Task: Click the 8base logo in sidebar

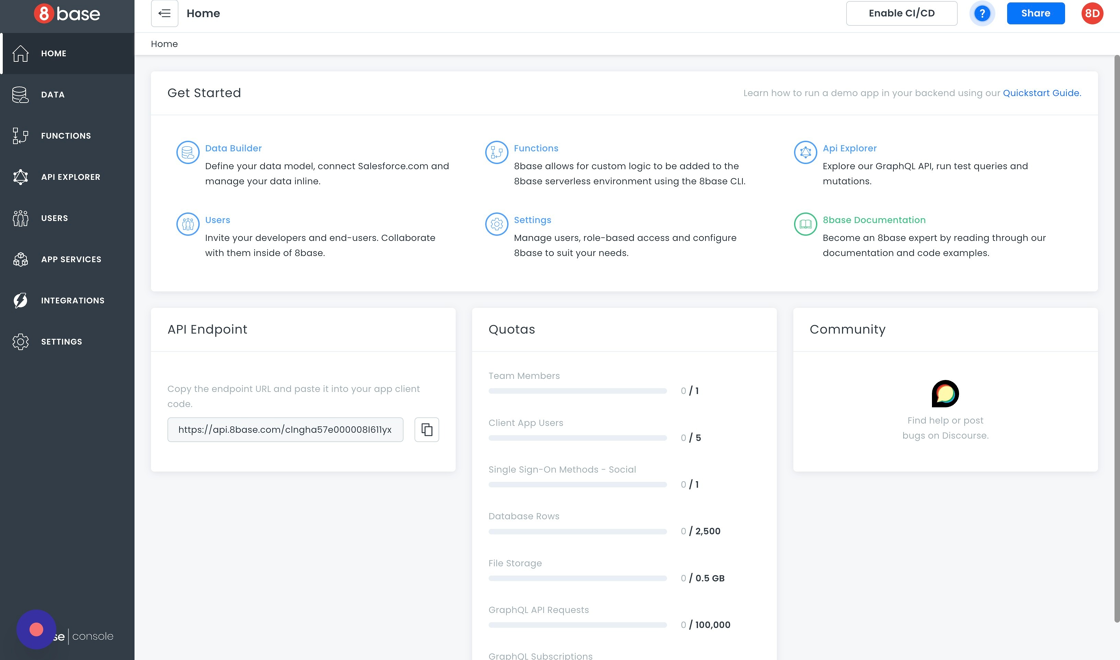Action: pos(67,14)
